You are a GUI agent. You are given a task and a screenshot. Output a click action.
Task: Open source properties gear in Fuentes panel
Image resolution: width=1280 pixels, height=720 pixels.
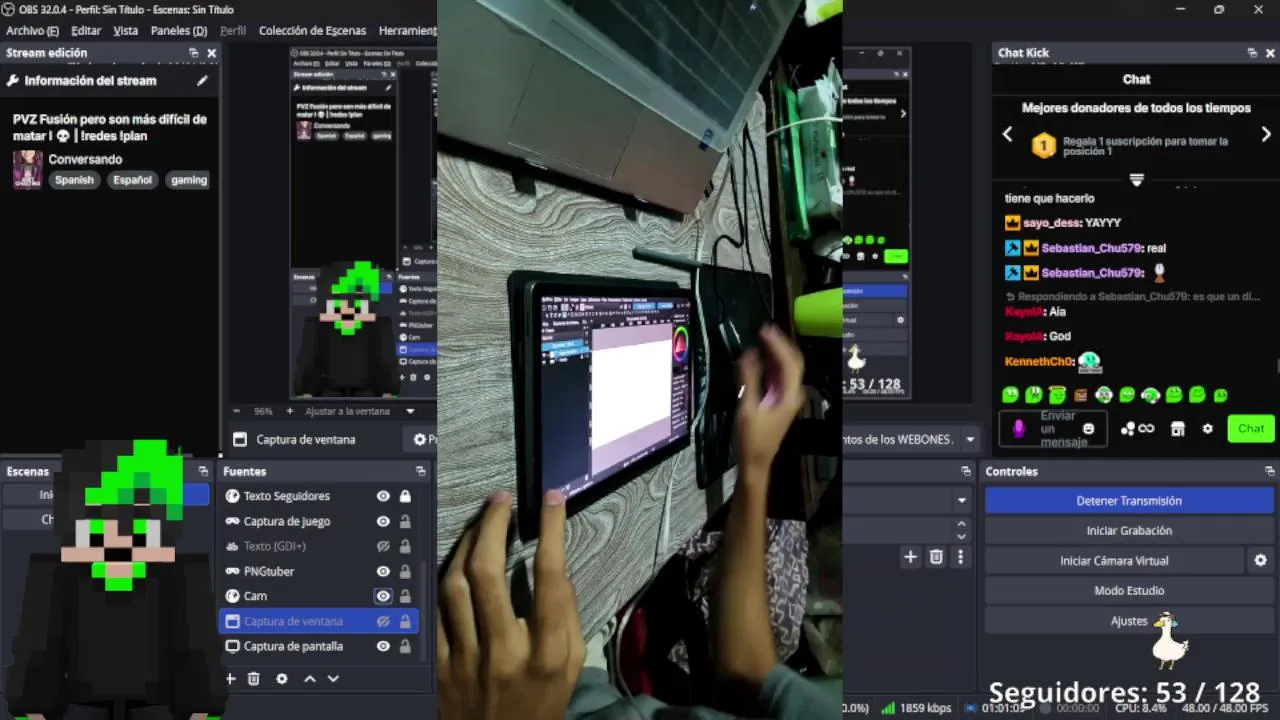click(282, 678)
